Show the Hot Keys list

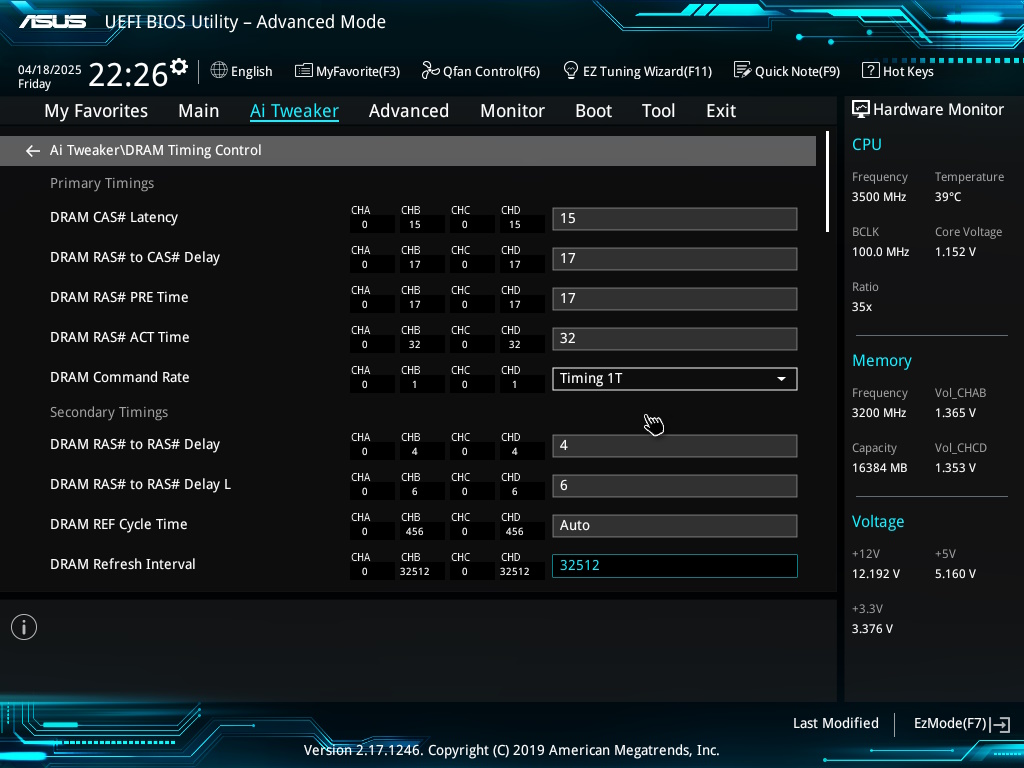click(908, 71)
